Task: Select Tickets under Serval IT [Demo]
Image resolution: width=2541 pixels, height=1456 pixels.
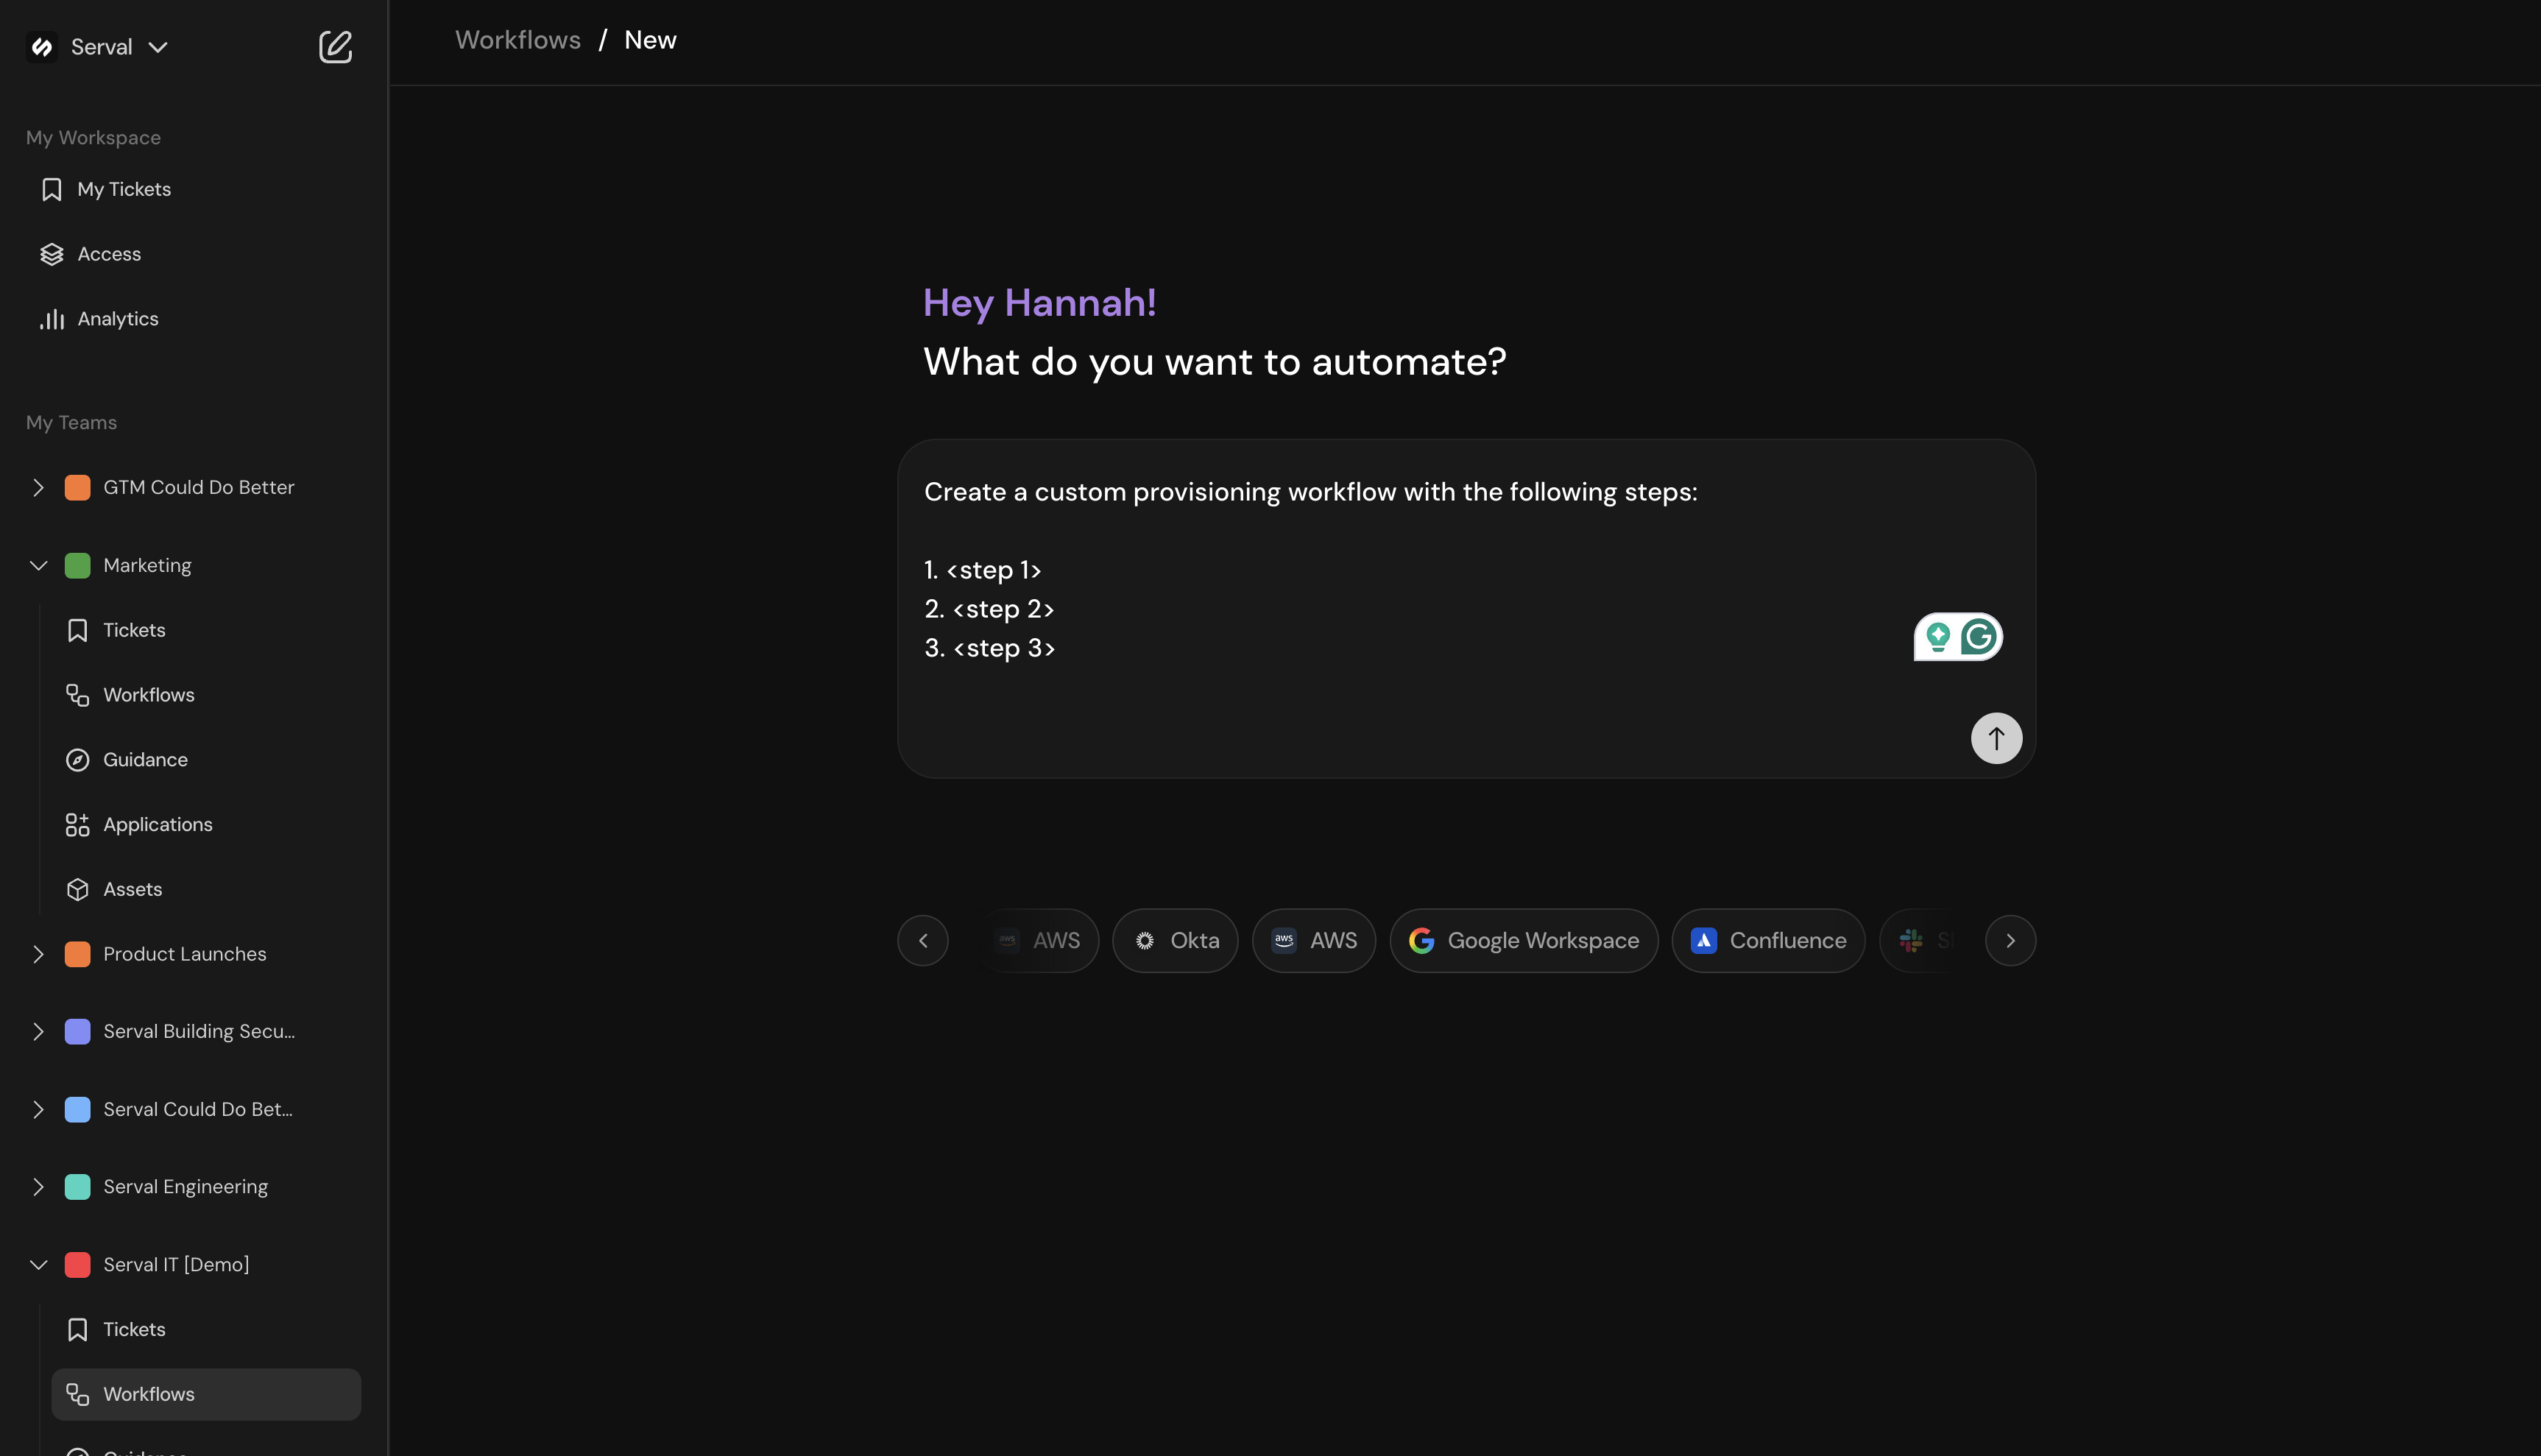Action: pyautogui.click(x=134, y=1329)
